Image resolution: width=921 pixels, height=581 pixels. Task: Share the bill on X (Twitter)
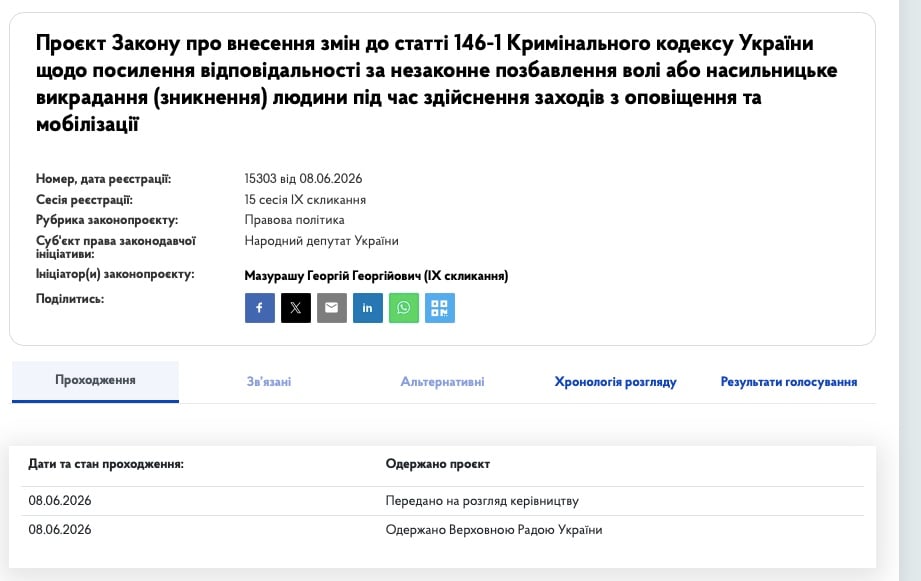(x=295, y=308)
